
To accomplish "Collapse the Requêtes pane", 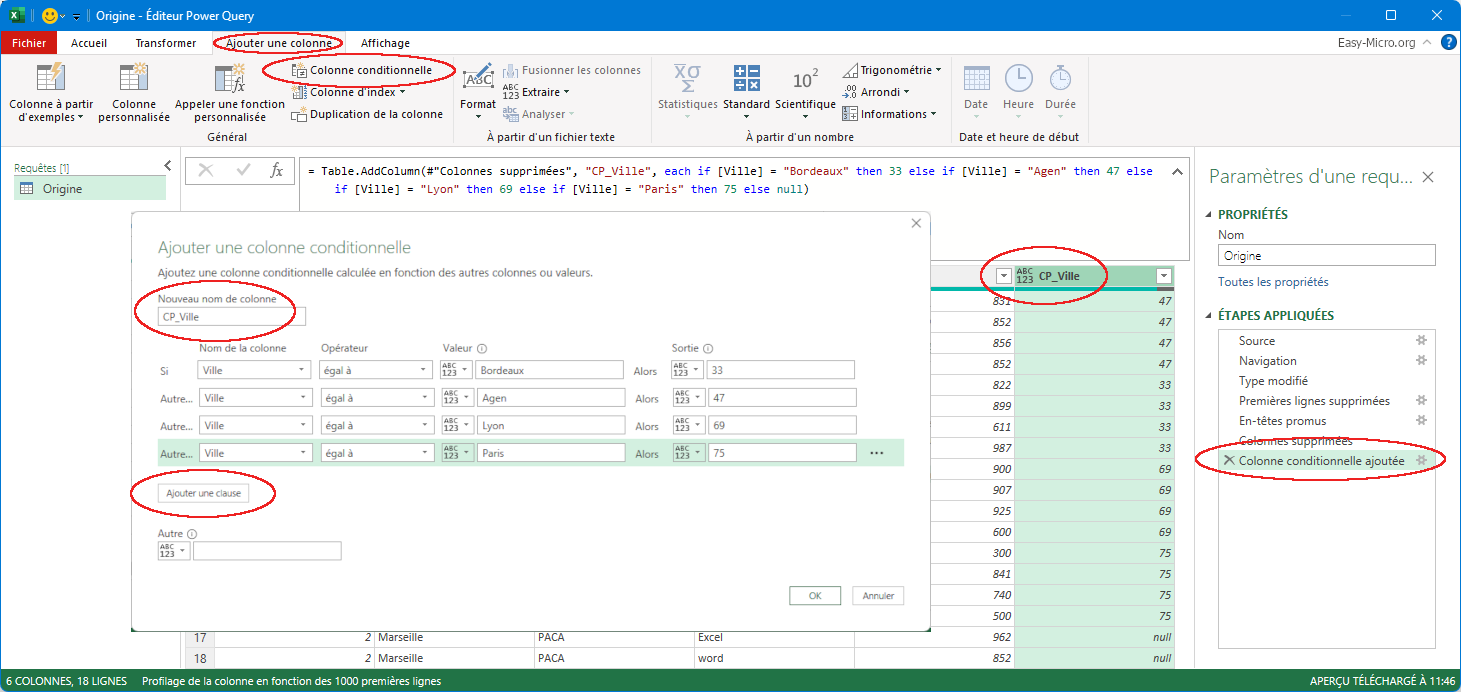I will click(167, 166).
